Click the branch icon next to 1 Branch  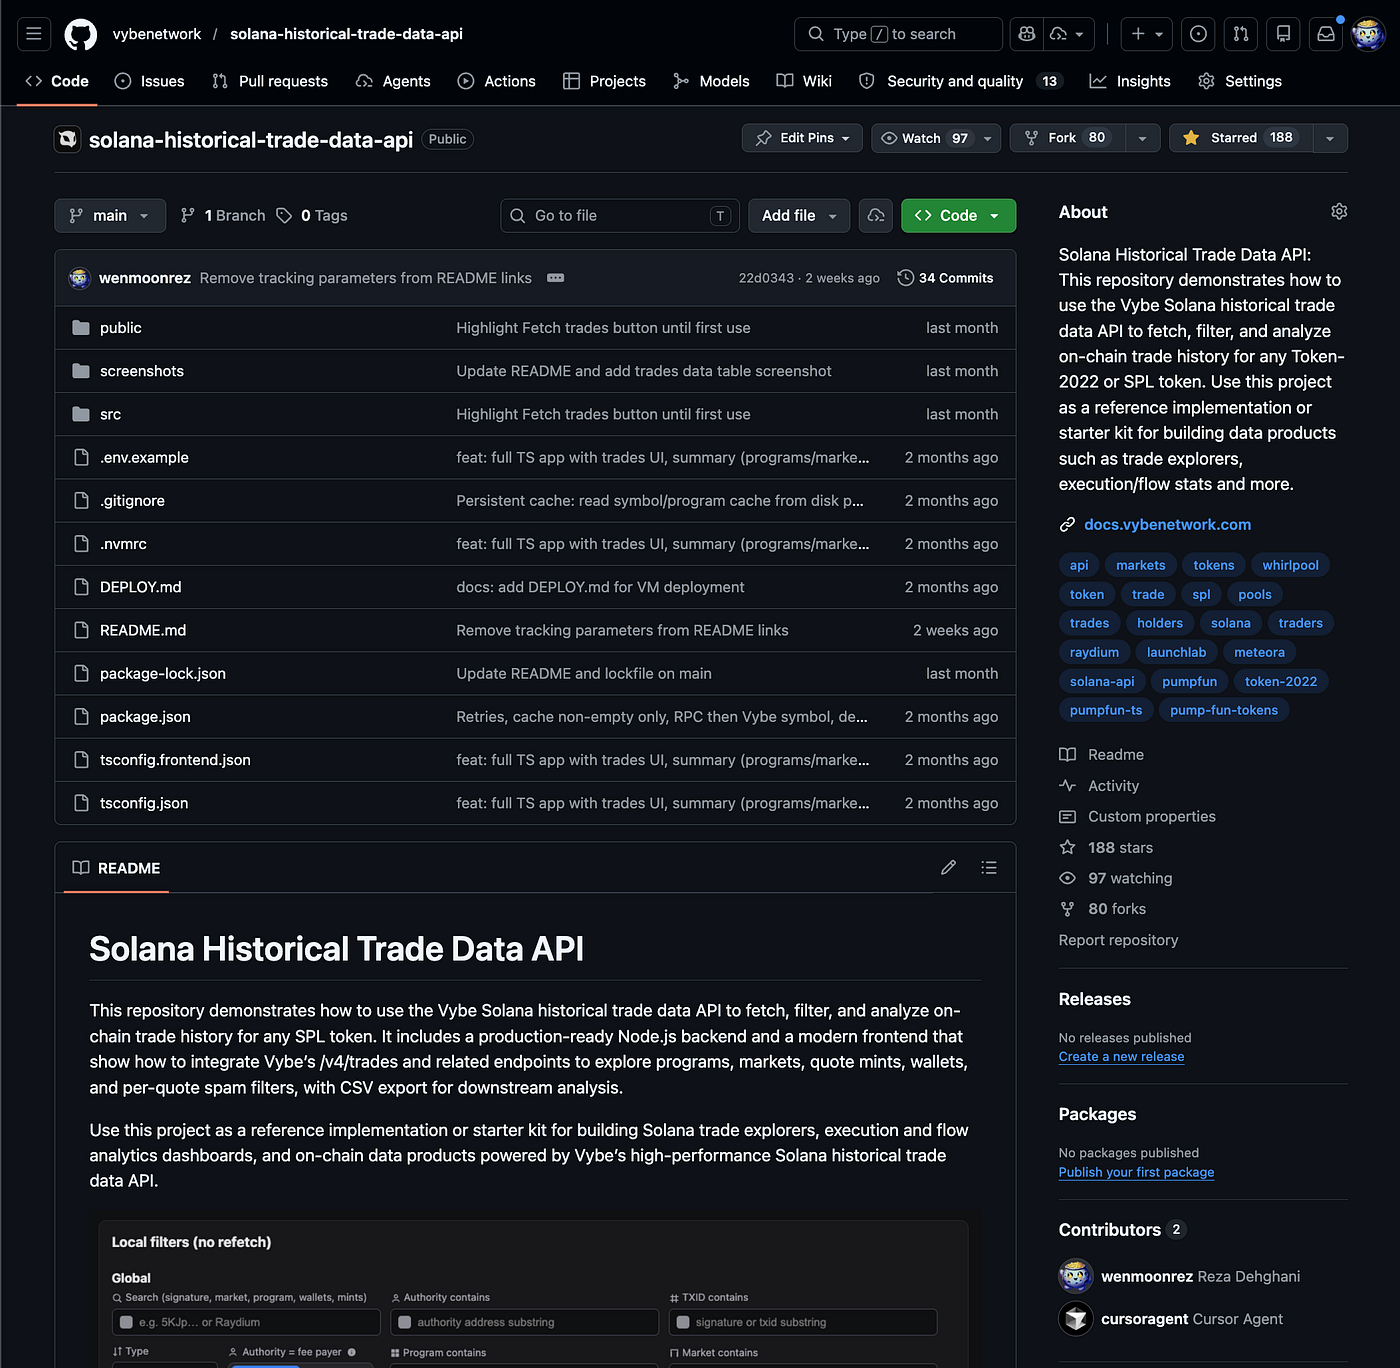pyautogui.click(x=188, y=216)
